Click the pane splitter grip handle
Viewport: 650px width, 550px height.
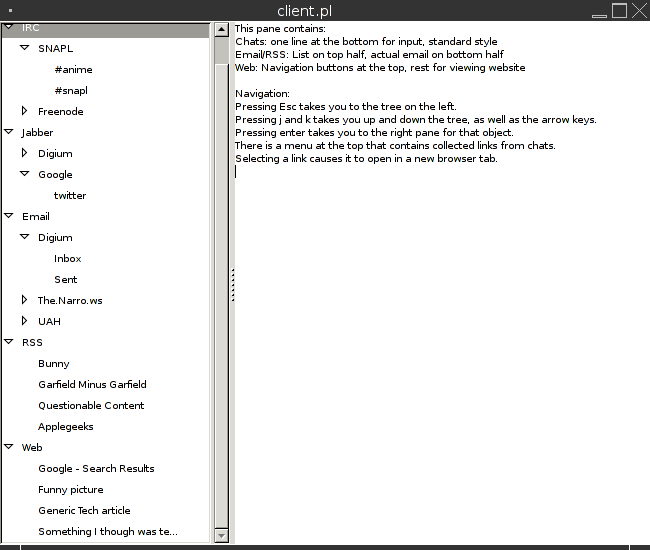point(233,285)
